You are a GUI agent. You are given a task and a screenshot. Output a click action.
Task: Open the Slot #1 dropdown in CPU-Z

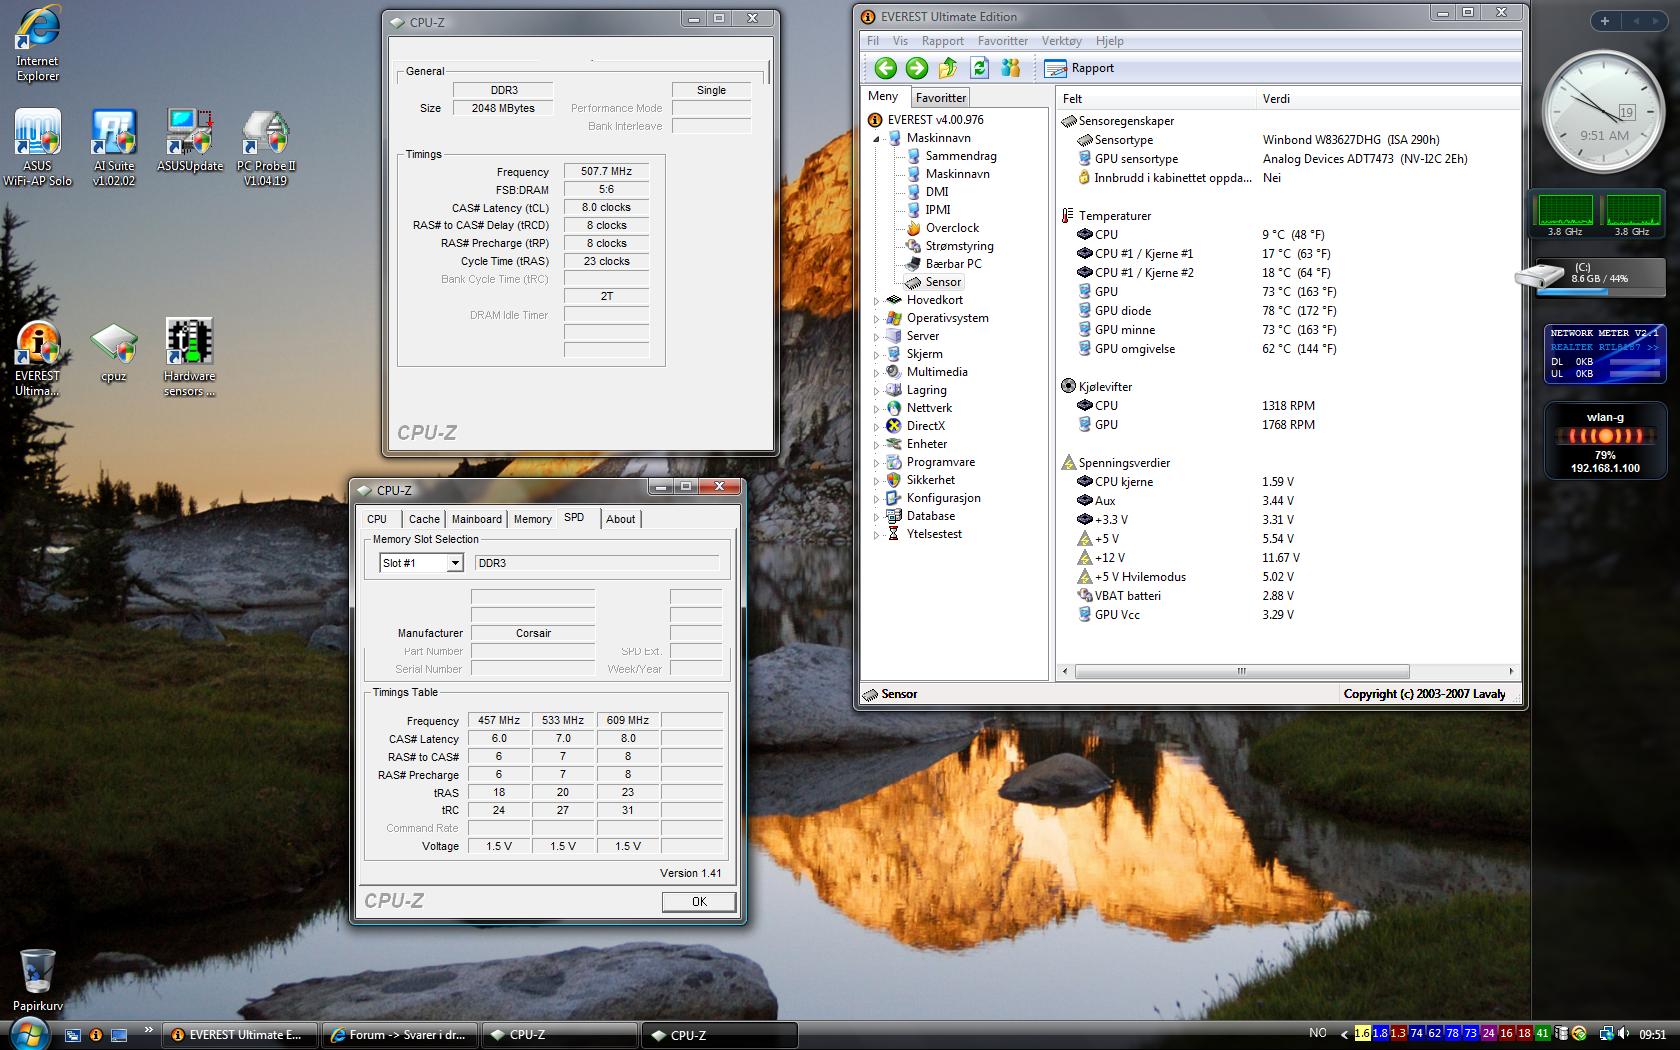pyautogui.click(x=454, y=563)
